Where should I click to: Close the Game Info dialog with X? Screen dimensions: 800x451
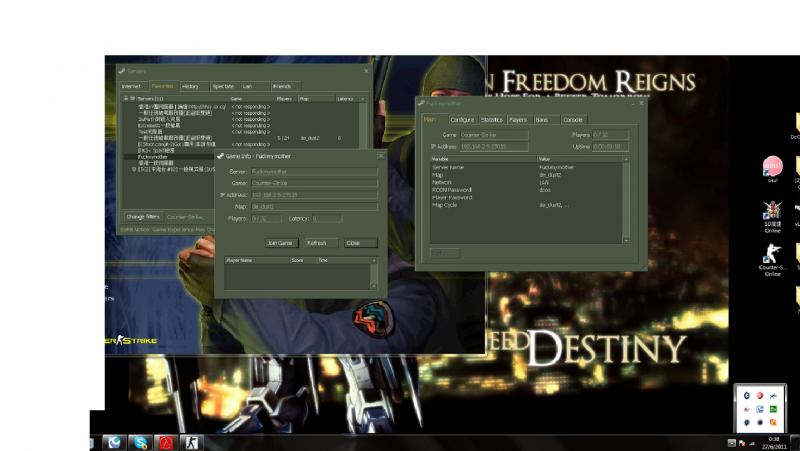tap(381, 156)
